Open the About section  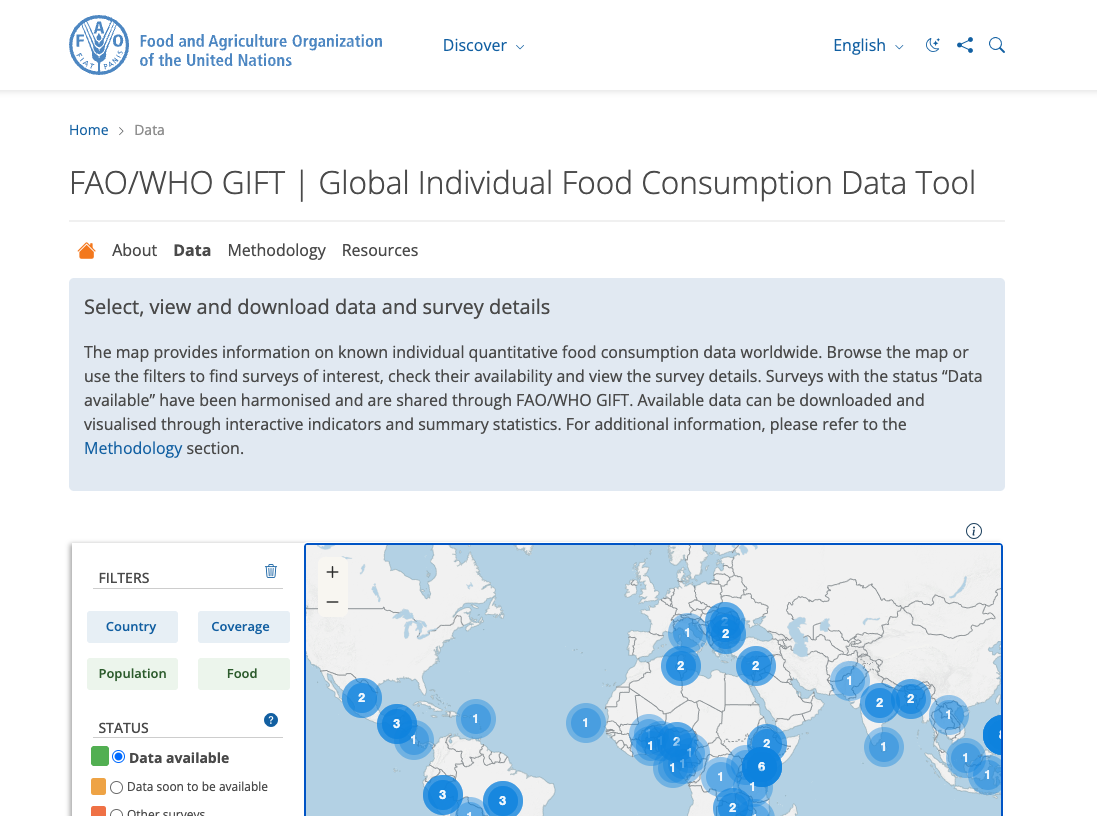[x=134, y=250]
